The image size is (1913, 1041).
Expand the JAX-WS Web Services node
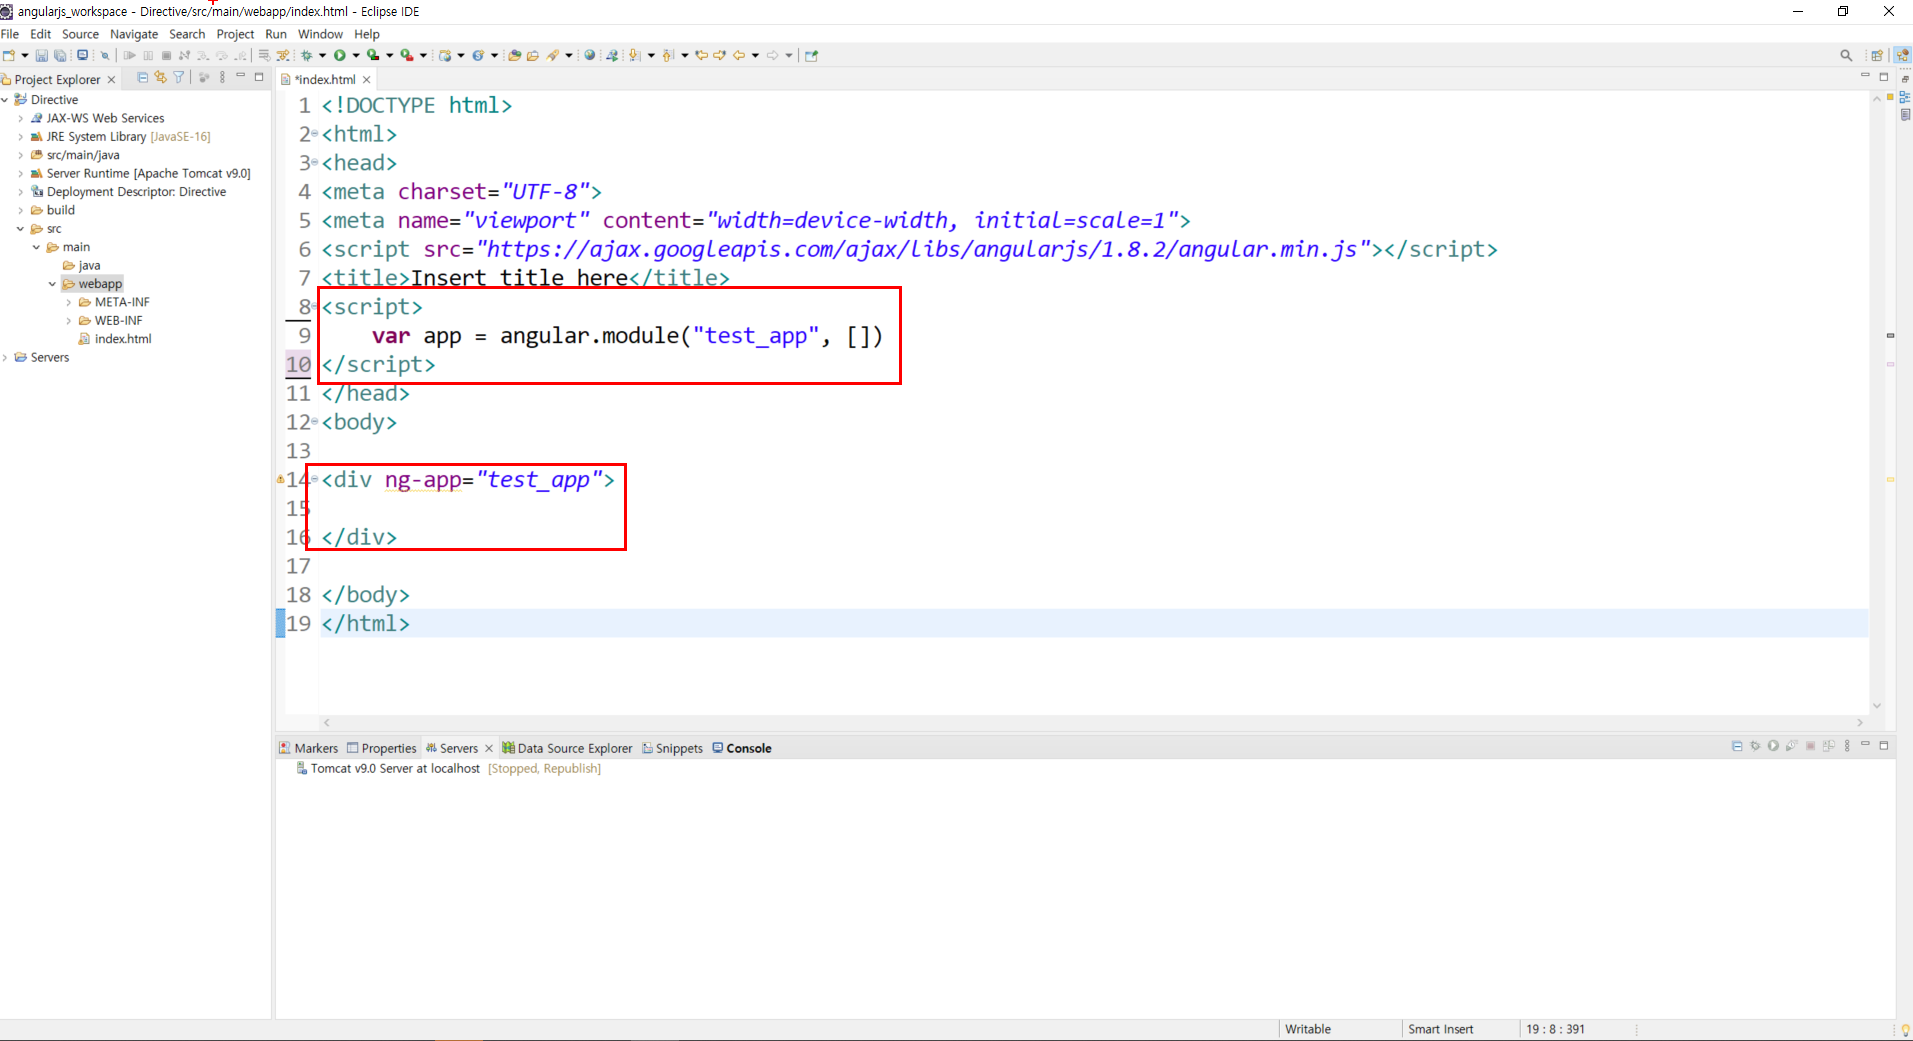(x=20, y=118)
